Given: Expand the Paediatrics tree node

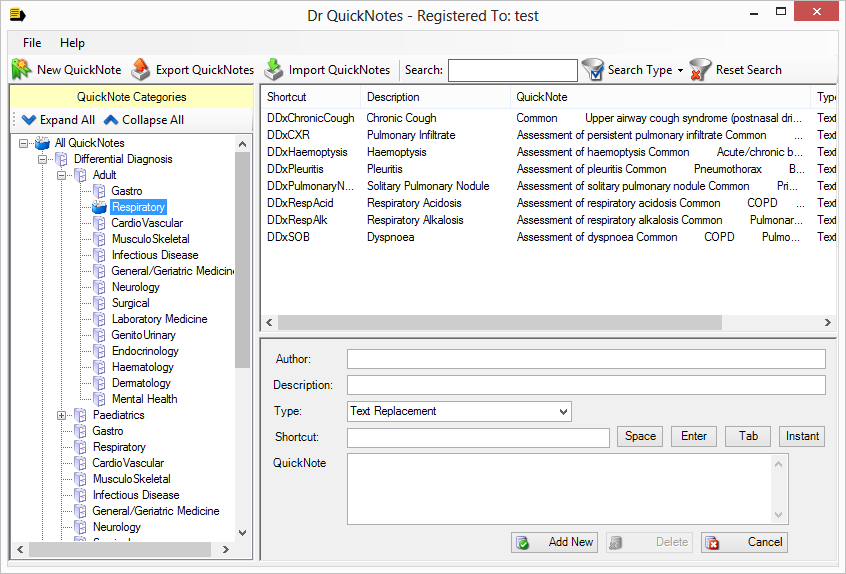Looking at the screenshot, I should [x=62, y=415].
